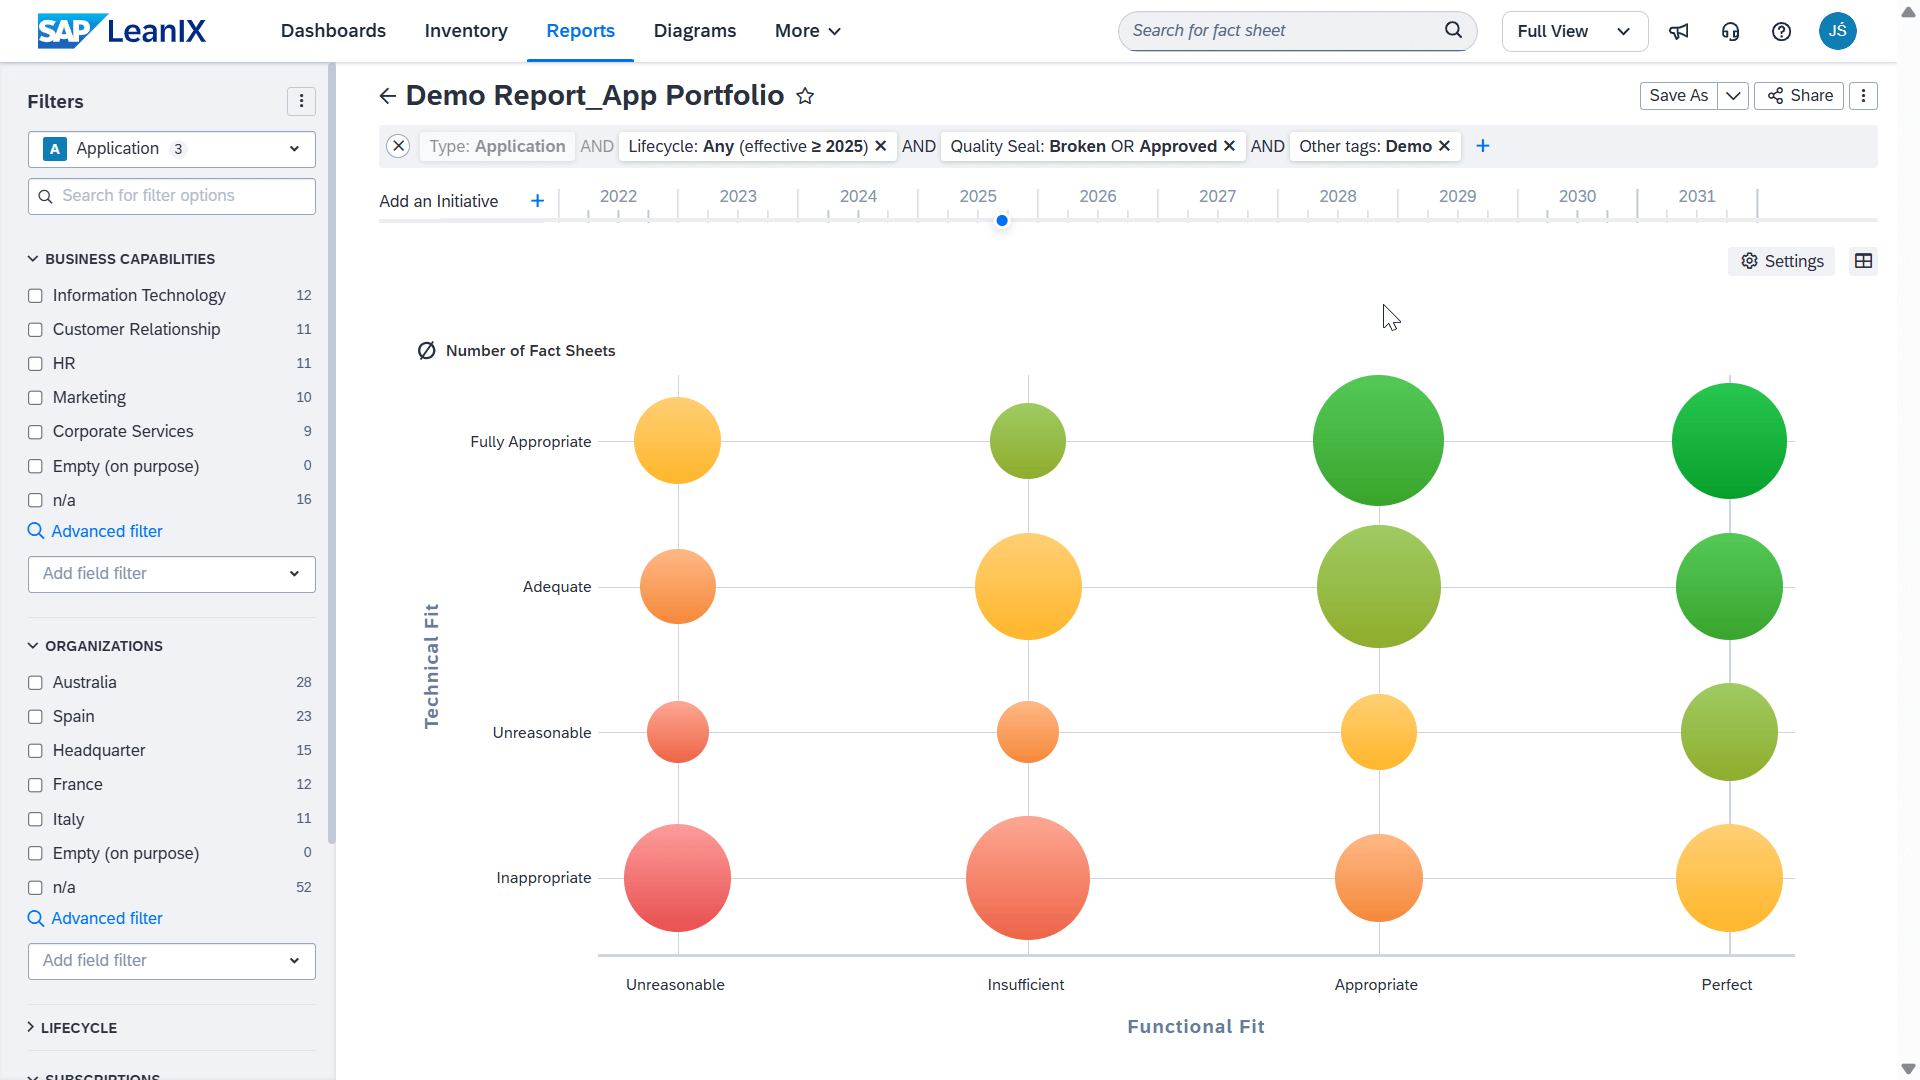Open the support headset icon
This screenshot has height=1080, width=1920.
(x=1730, y=31)
